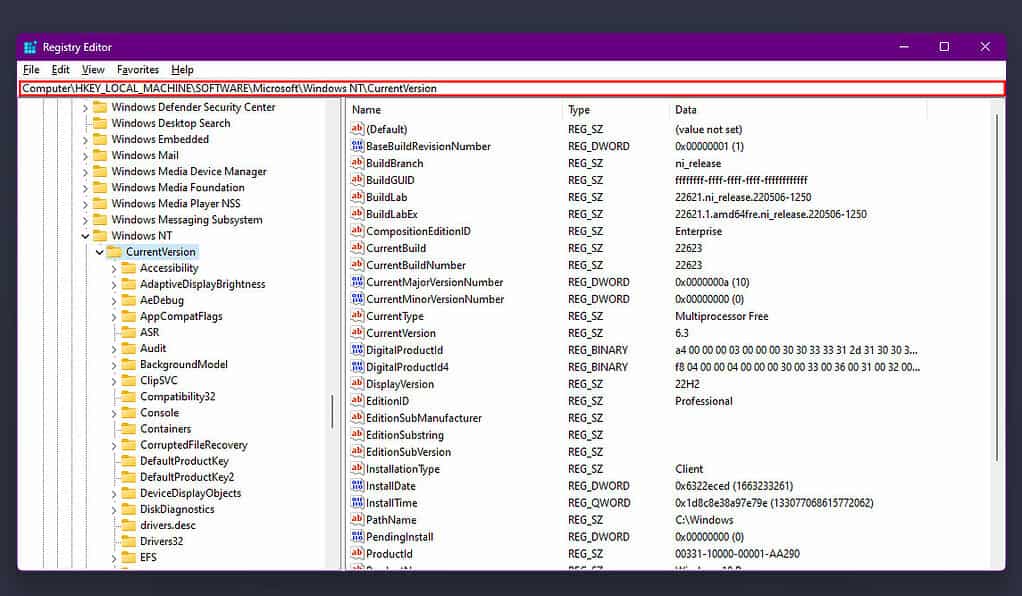The height and width of the screenshot is (596, 1022).
Task: Expand the CorruptedFileRecovery node
Action: (114, 445)
